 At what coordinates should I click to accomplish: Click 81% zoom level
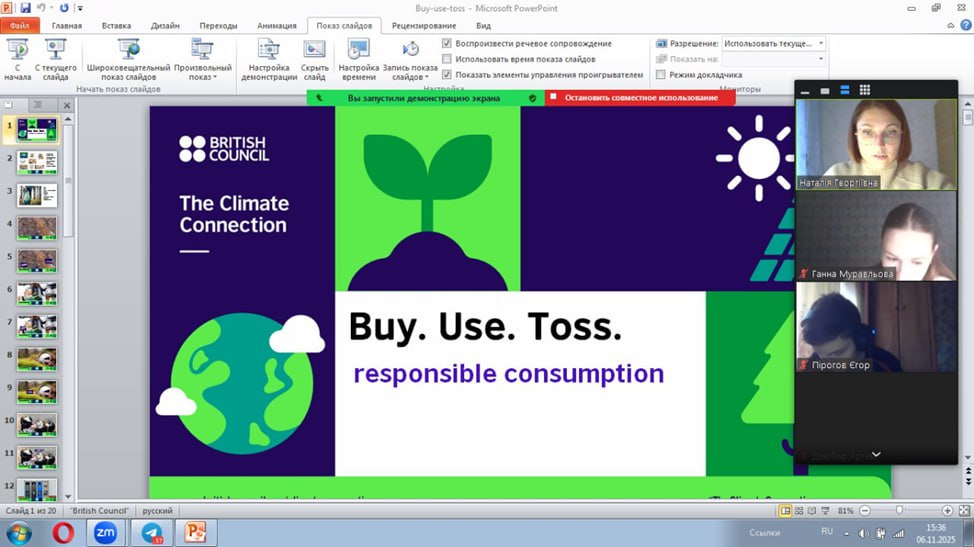pos(845,510)
